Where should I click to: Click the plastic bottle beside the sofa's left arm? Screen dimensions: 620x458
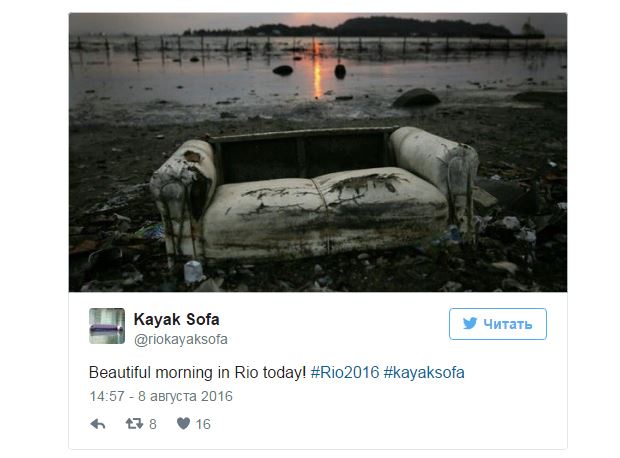click(x=193, y=271)
